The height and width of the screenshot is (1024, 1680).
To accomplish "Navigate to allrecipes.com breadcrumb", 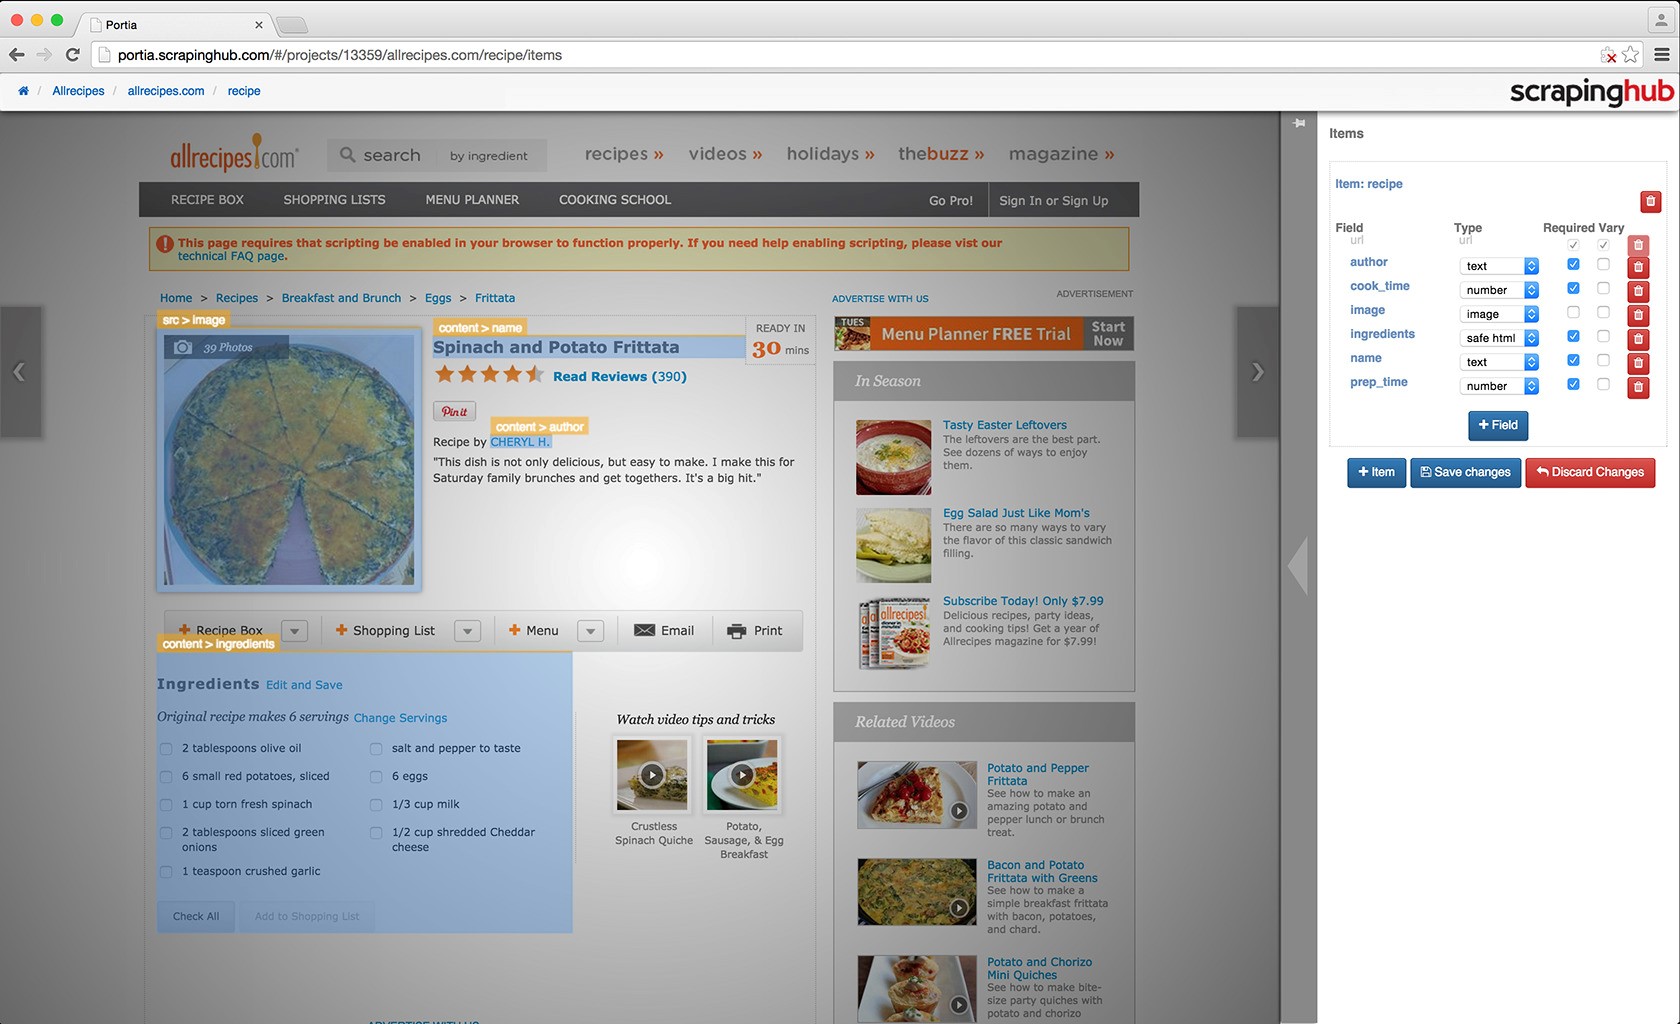I will tap(166, 91).
